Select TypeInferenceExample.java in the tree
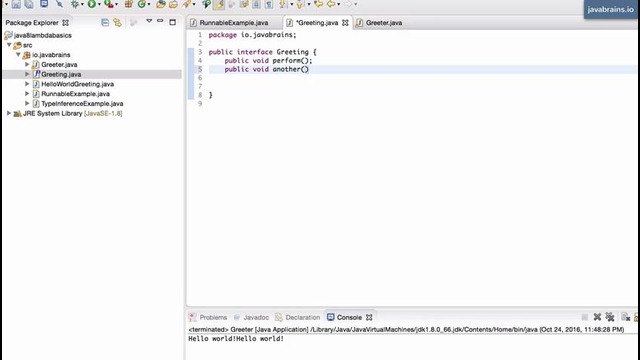 82,104
